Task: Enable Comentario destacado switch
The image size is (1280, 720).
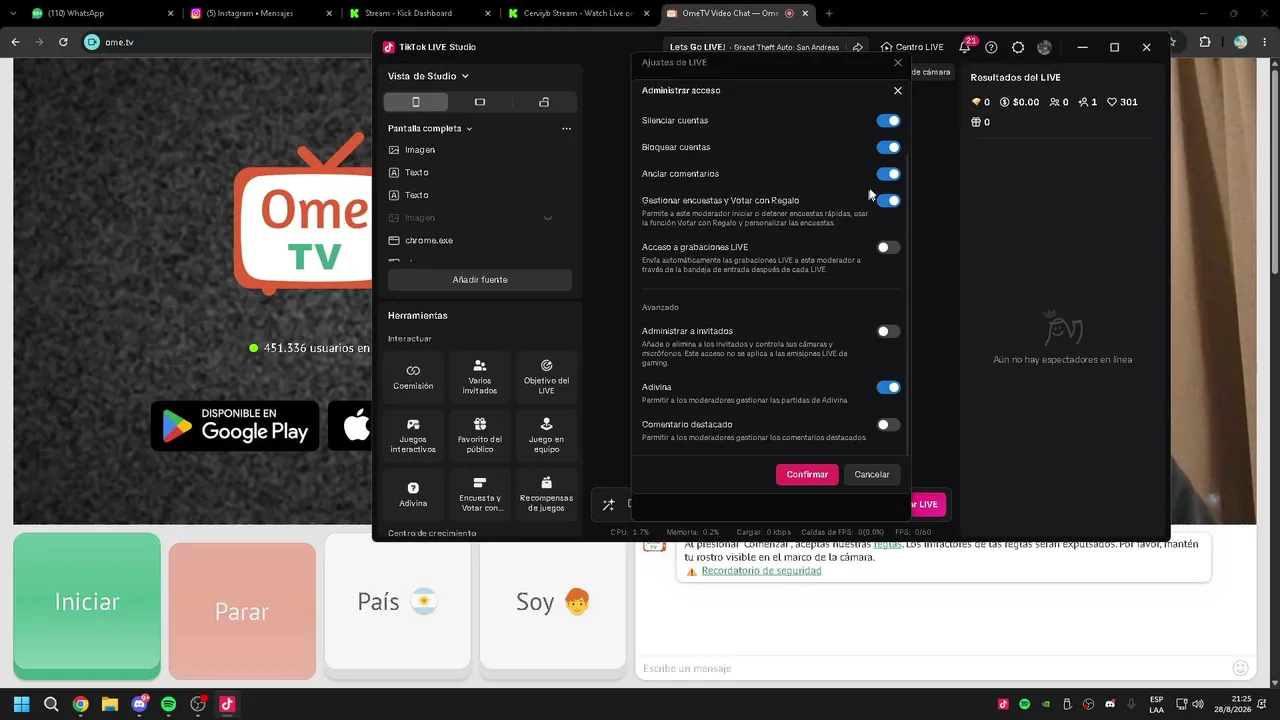Action: (888, 425)
